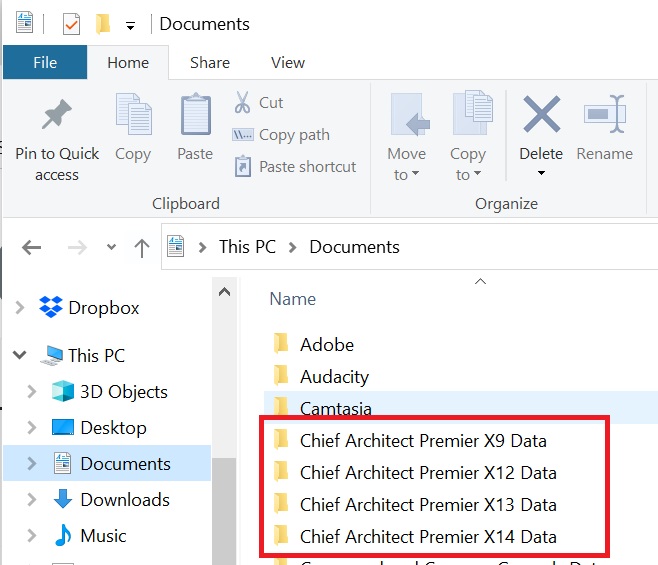Click the Properties checkmark icon in title bar
Screen dimensions: 658x565
click(x=71, y=24)
